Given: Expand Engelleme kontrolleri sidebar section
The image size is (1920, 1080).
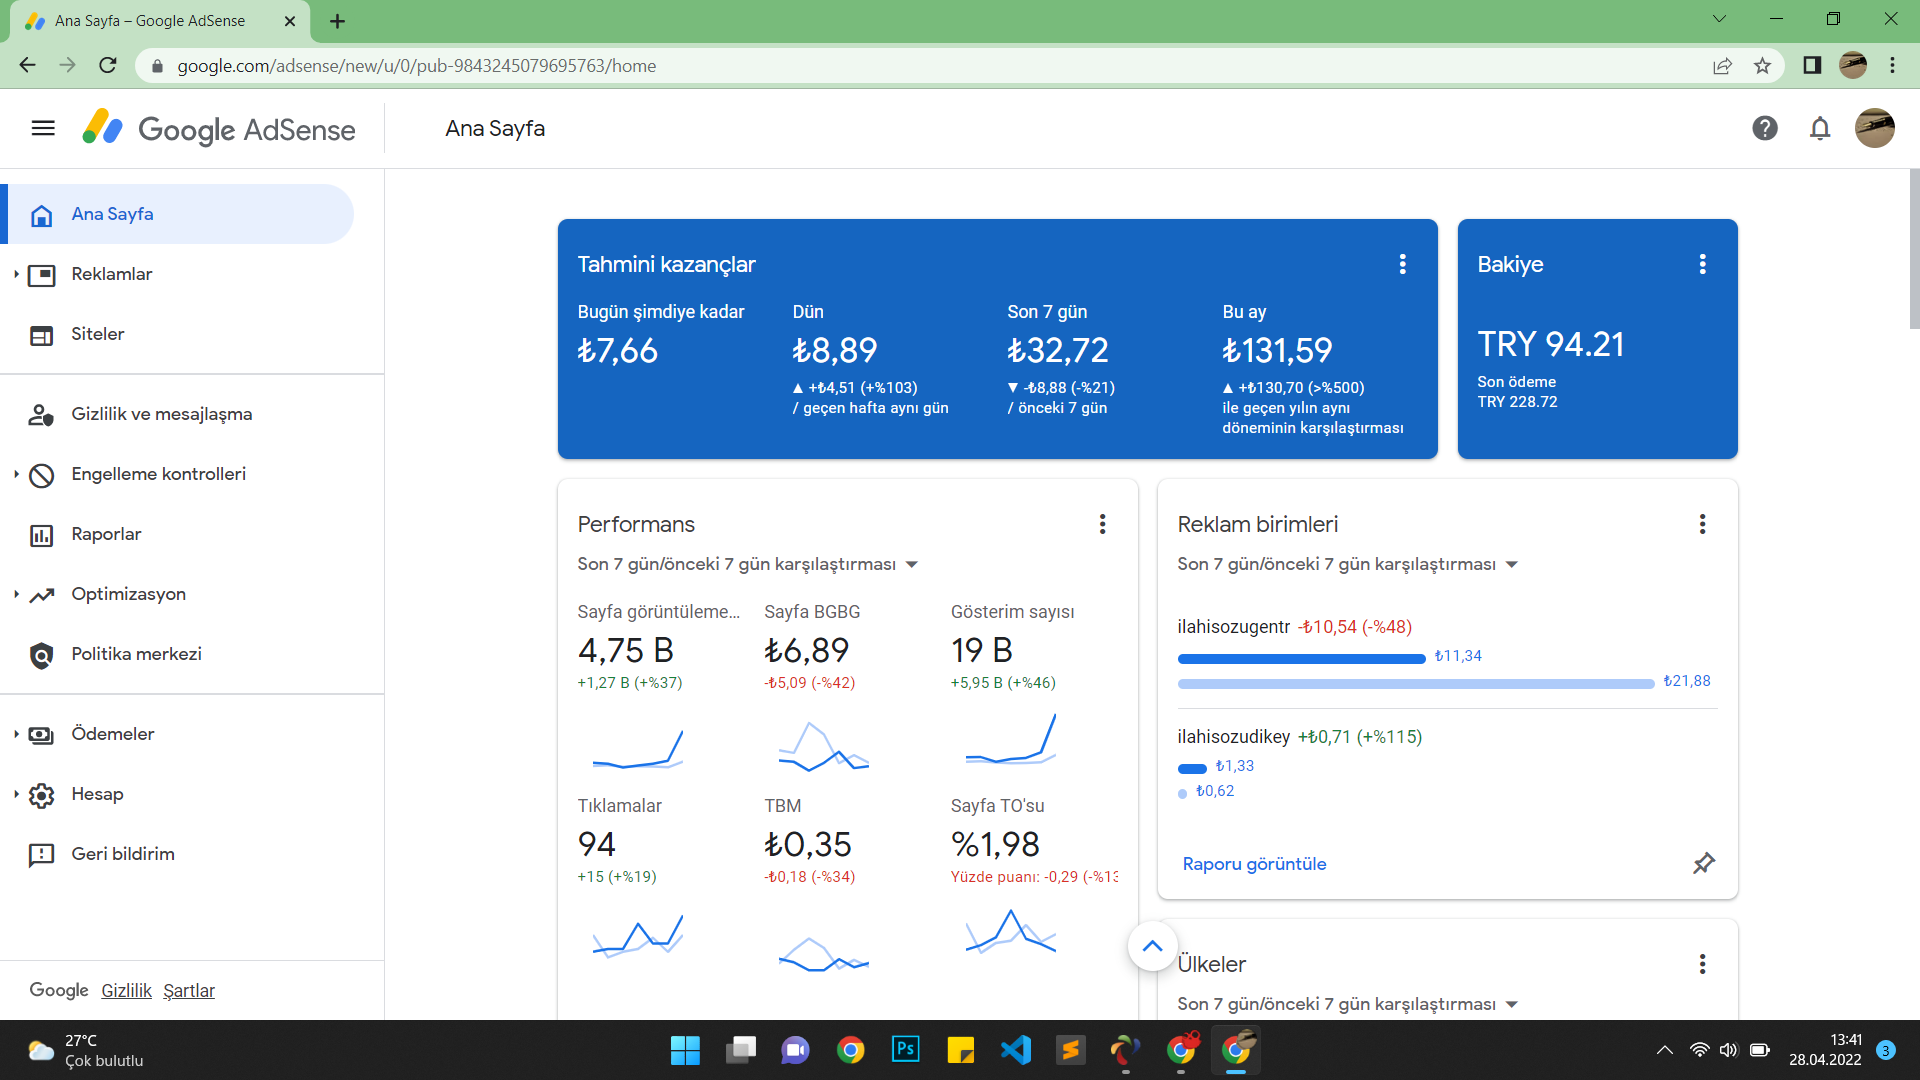Looking at the screenshot, I should click(x=16, y=474).
